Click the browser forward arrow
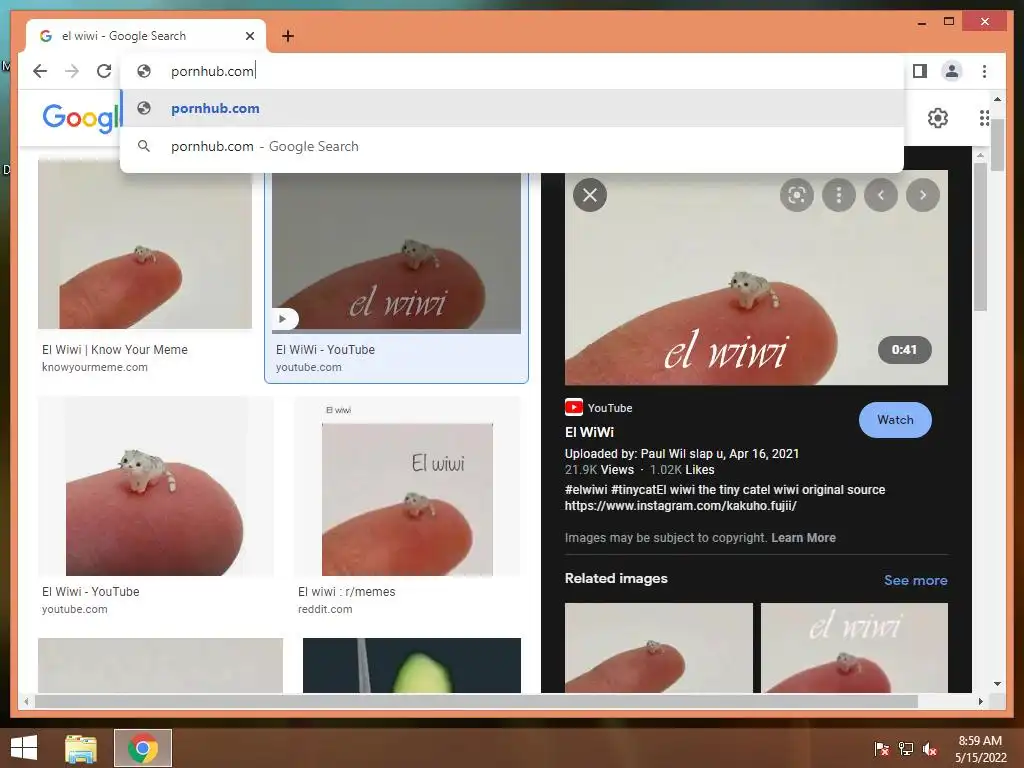 pos(72,71)
